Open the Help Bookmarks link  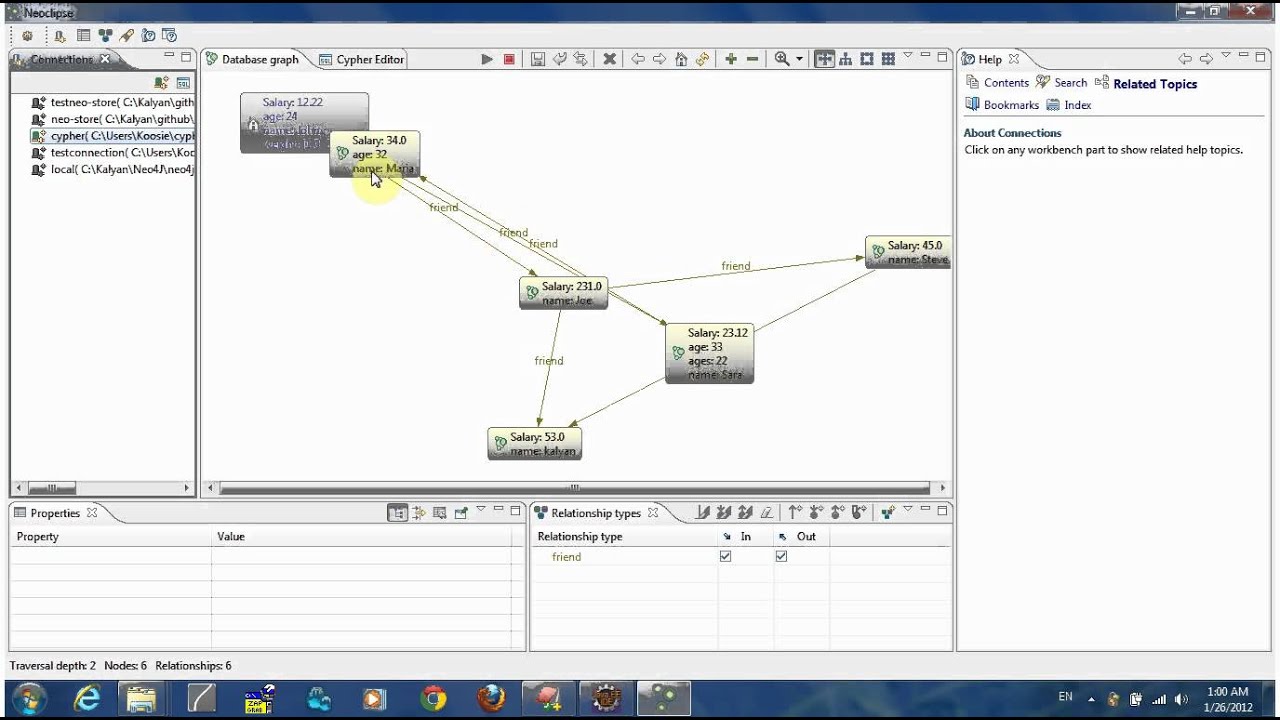(x=1002, y=105)
